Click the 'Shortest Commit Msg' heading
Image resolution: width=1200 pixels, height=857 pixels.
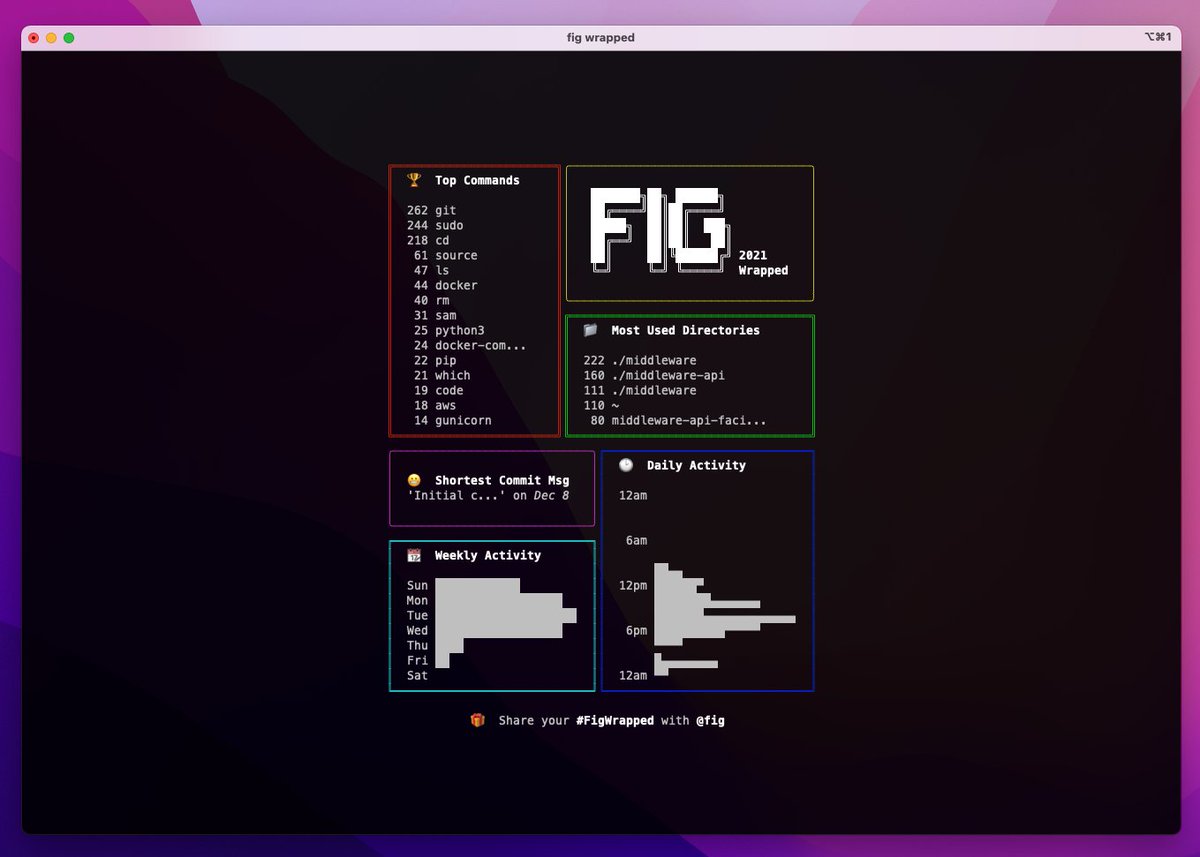(502, 480)
